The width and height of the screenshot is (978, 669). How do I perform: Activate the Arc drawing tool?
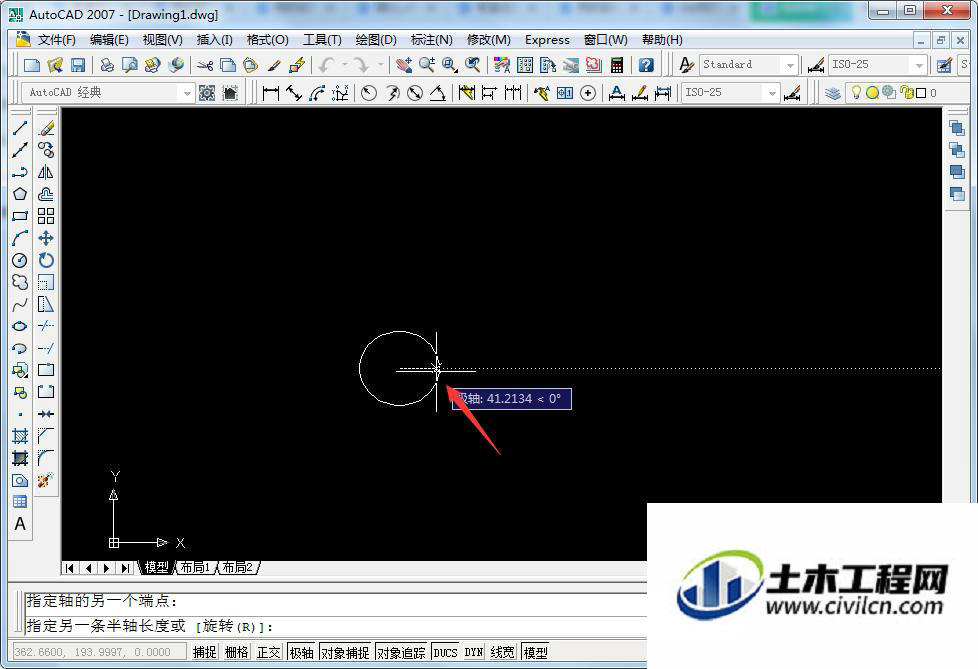20,238
